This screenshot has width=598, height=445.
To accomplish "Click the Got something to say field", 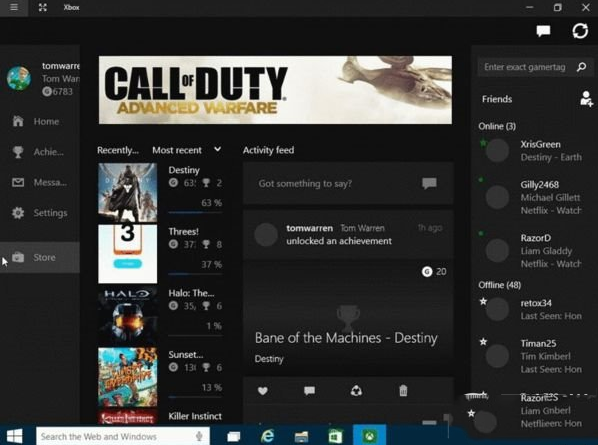I will [348, 183].
